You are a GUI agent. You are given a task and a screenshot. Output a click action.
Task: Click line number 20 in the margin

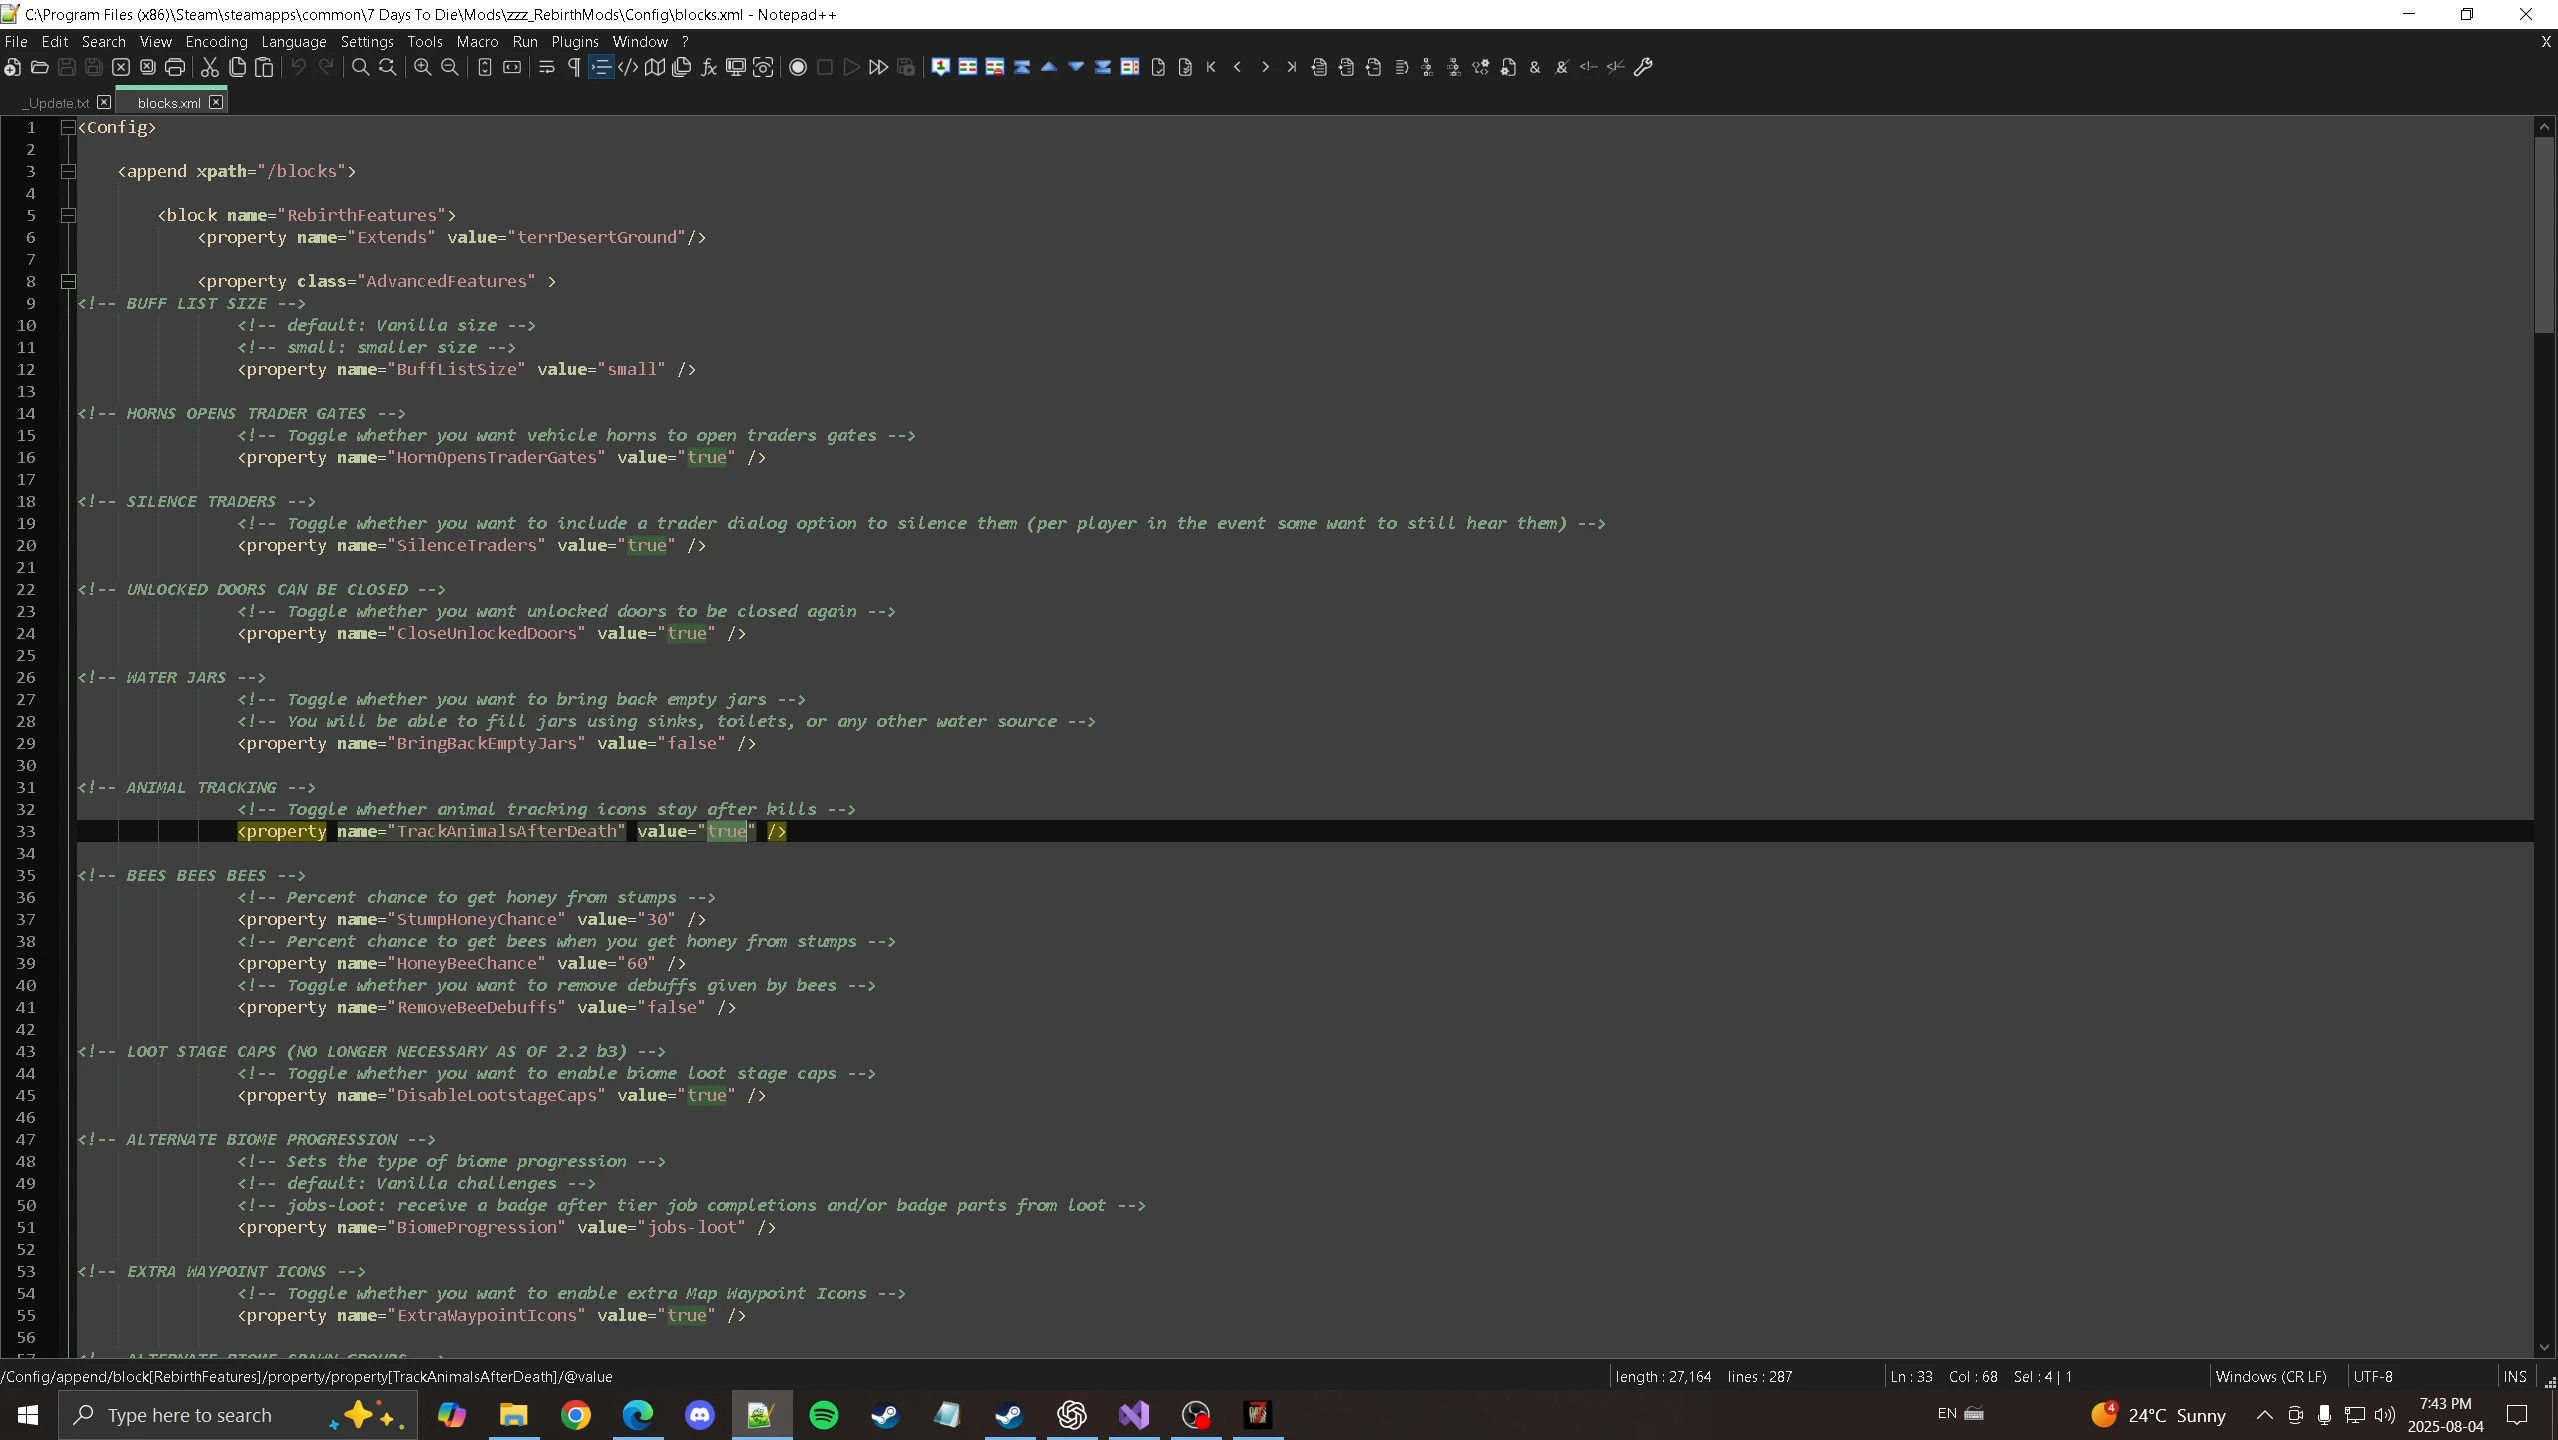click(26, 545)
